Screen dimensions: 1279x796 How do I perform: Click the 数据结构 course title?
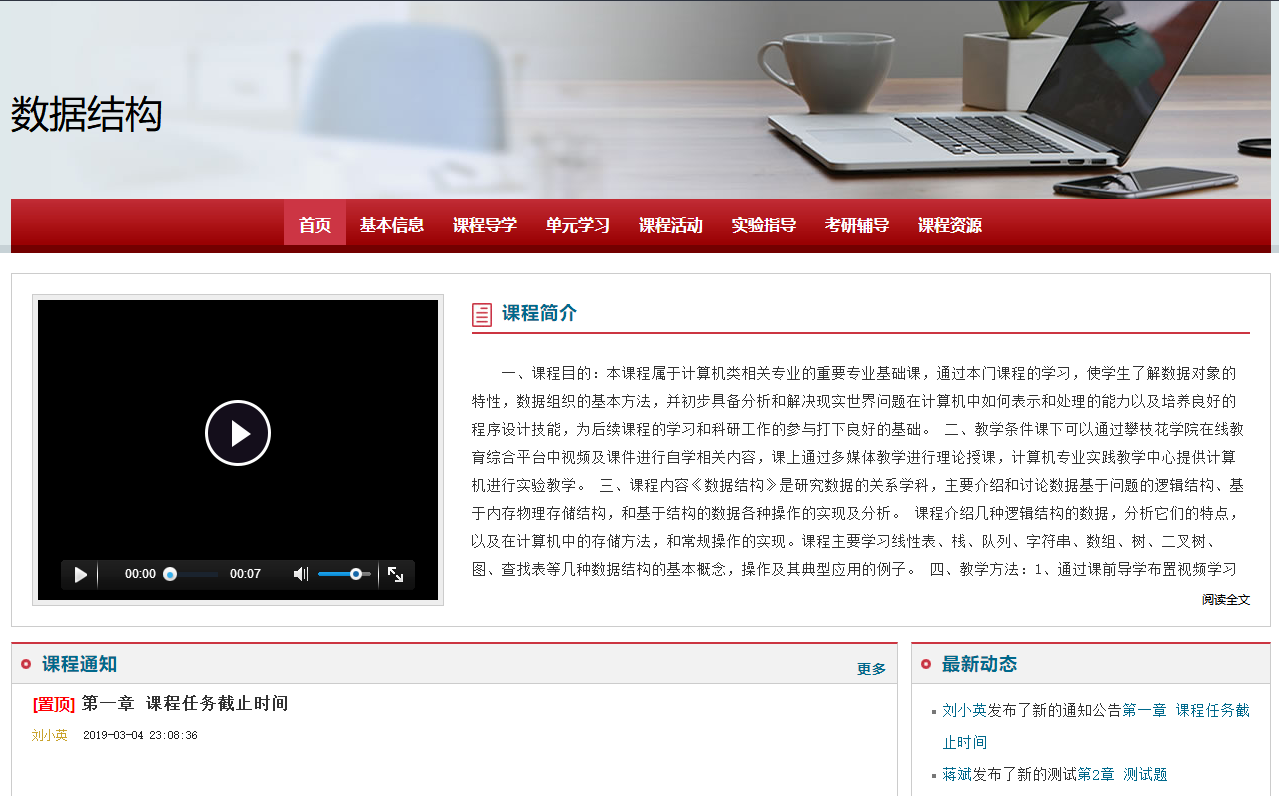coord(86,115)
